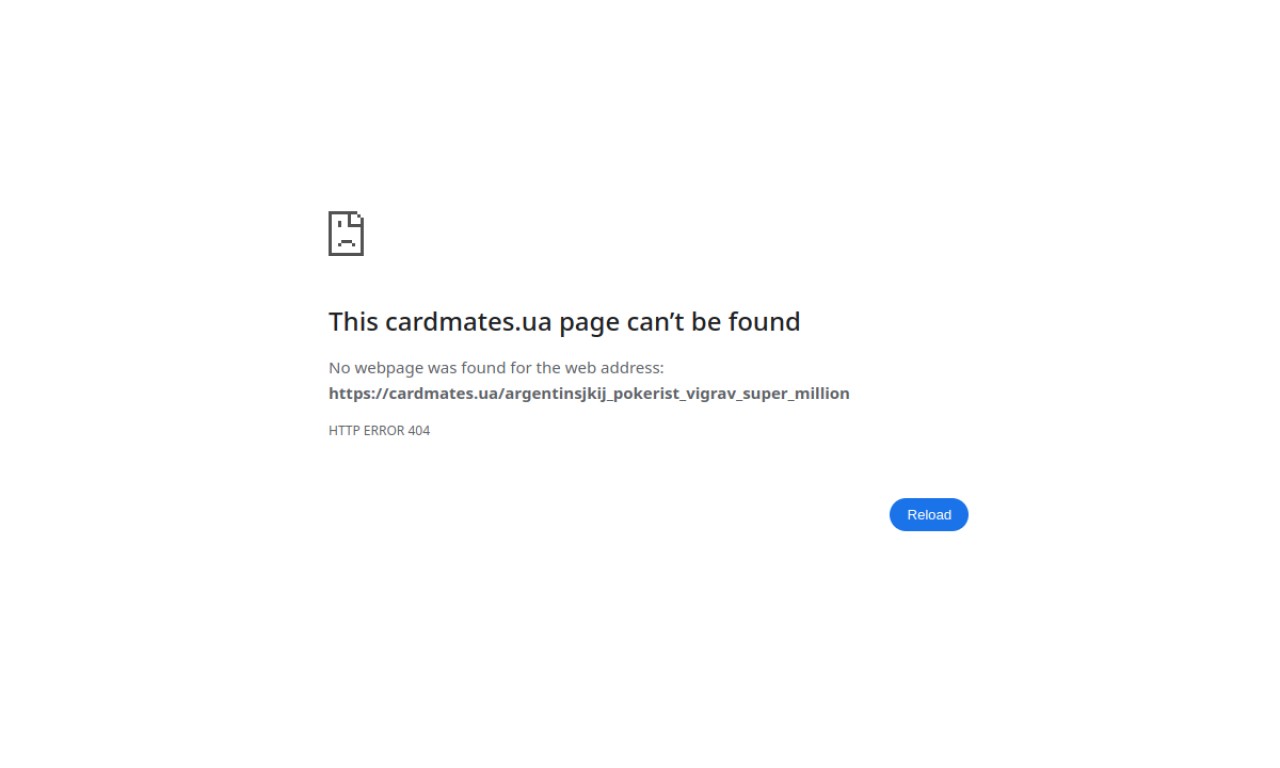Click the word "page" in the heading
This screenshot has width=1280, height=768.
point(589,323)
